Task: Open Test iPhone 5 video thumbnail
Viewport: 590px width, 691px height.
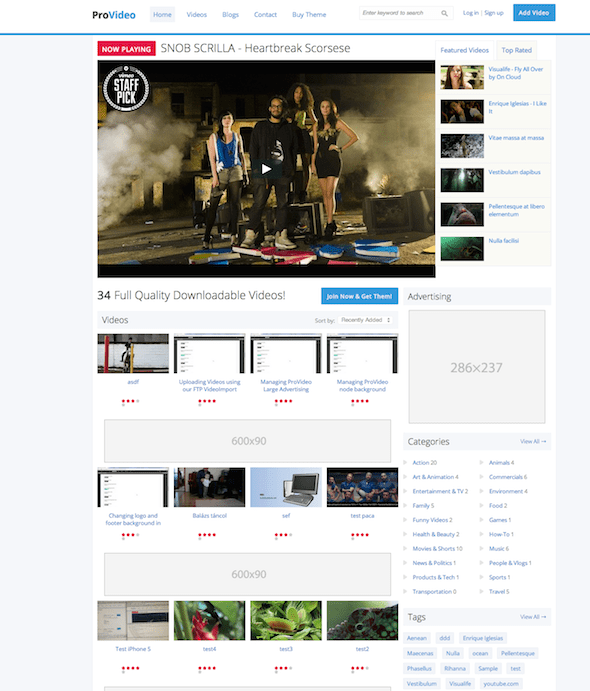Action: [x=133, y=620]
